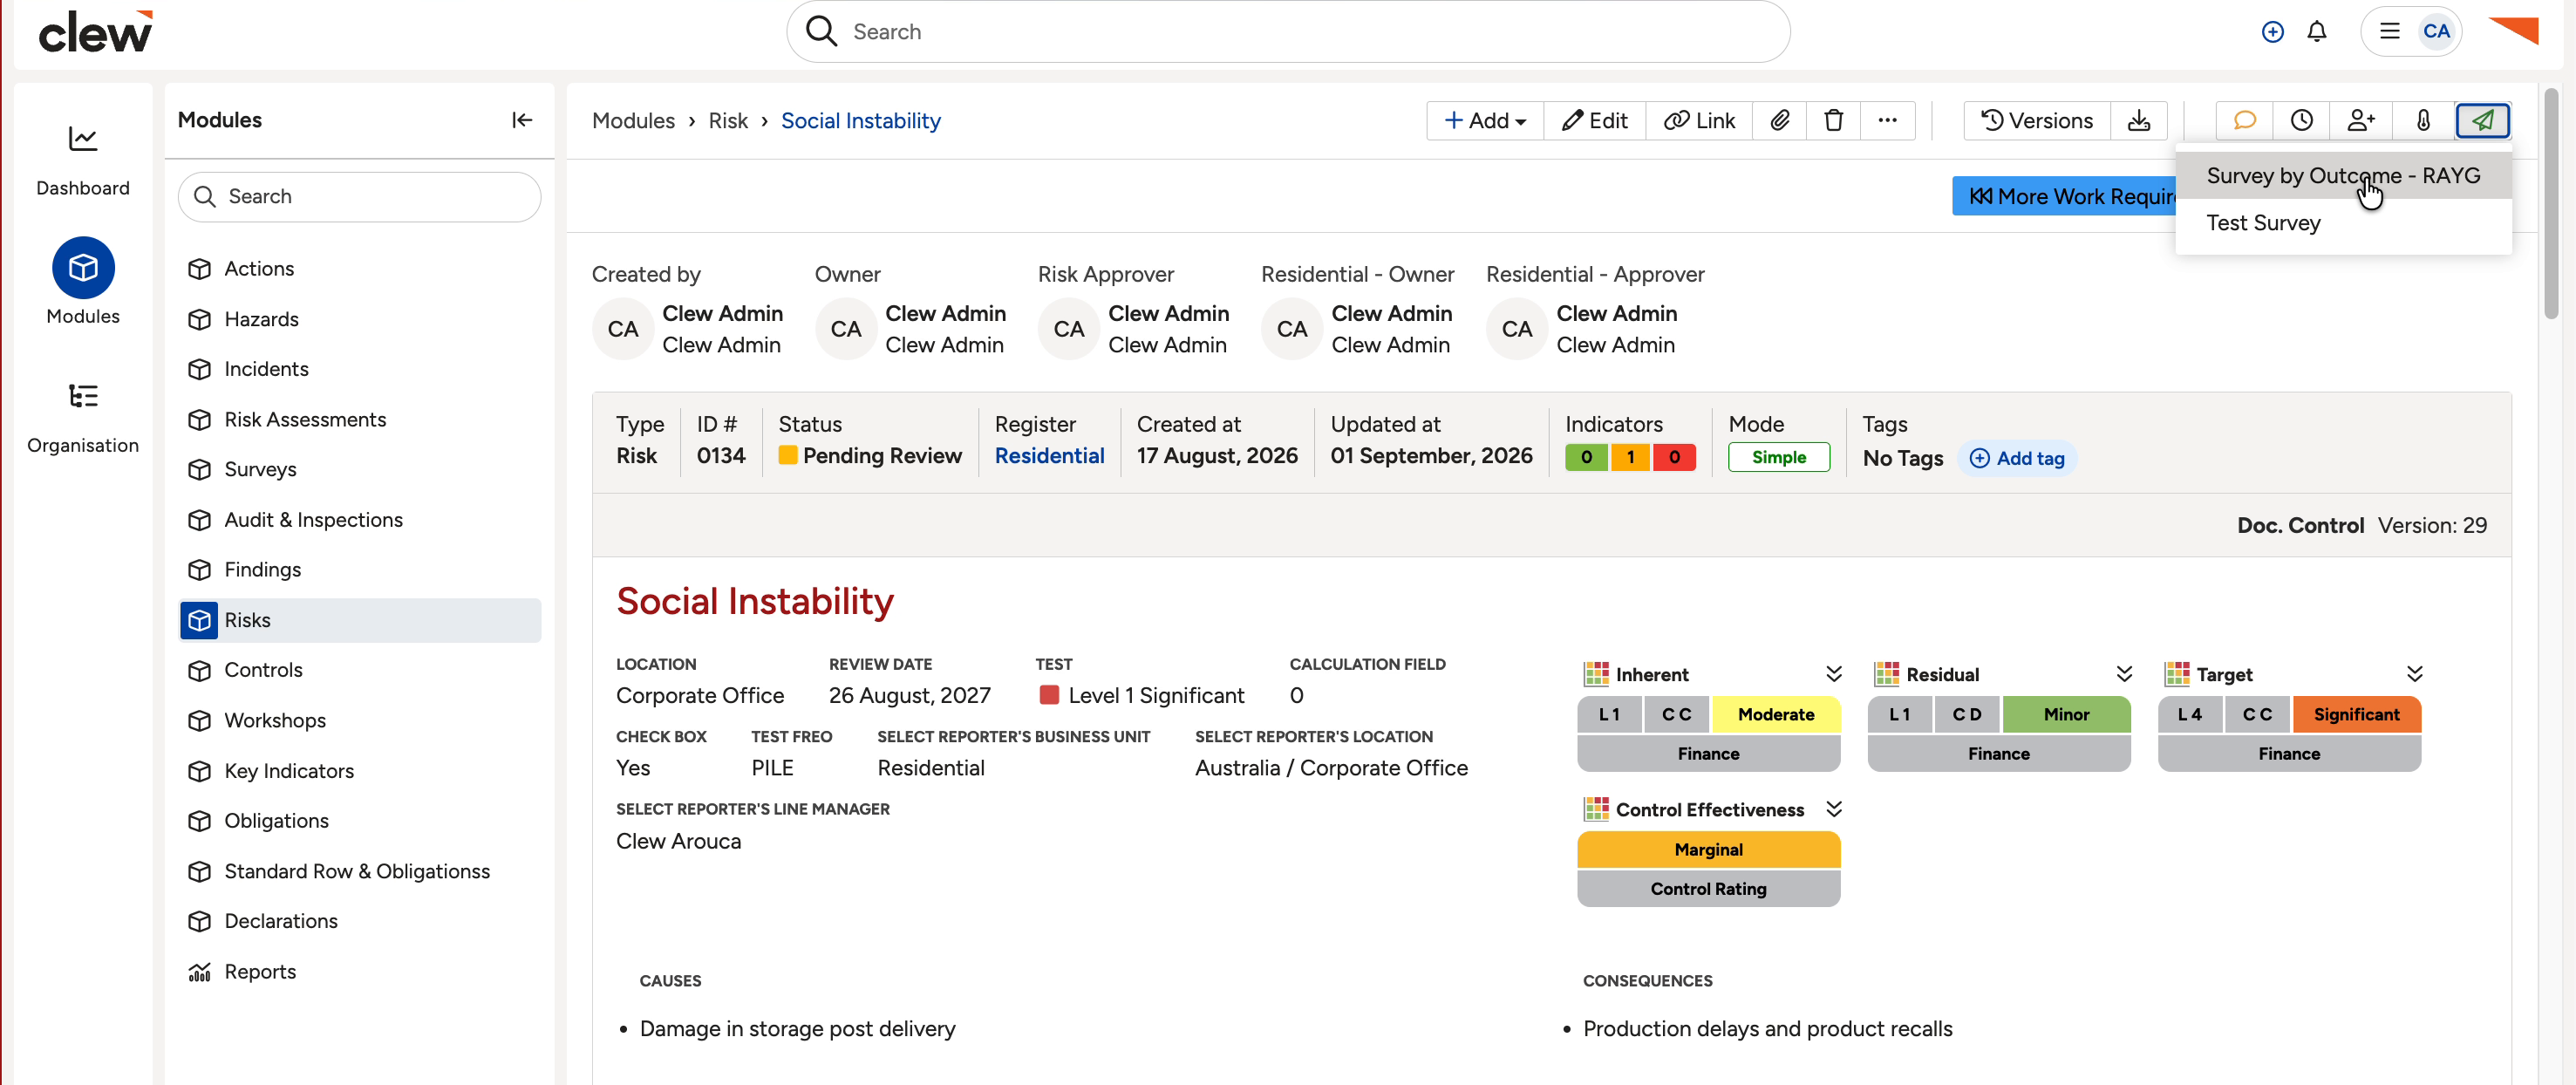
Task: Focus the top global Search field
Action: [x=1288, y=32]
